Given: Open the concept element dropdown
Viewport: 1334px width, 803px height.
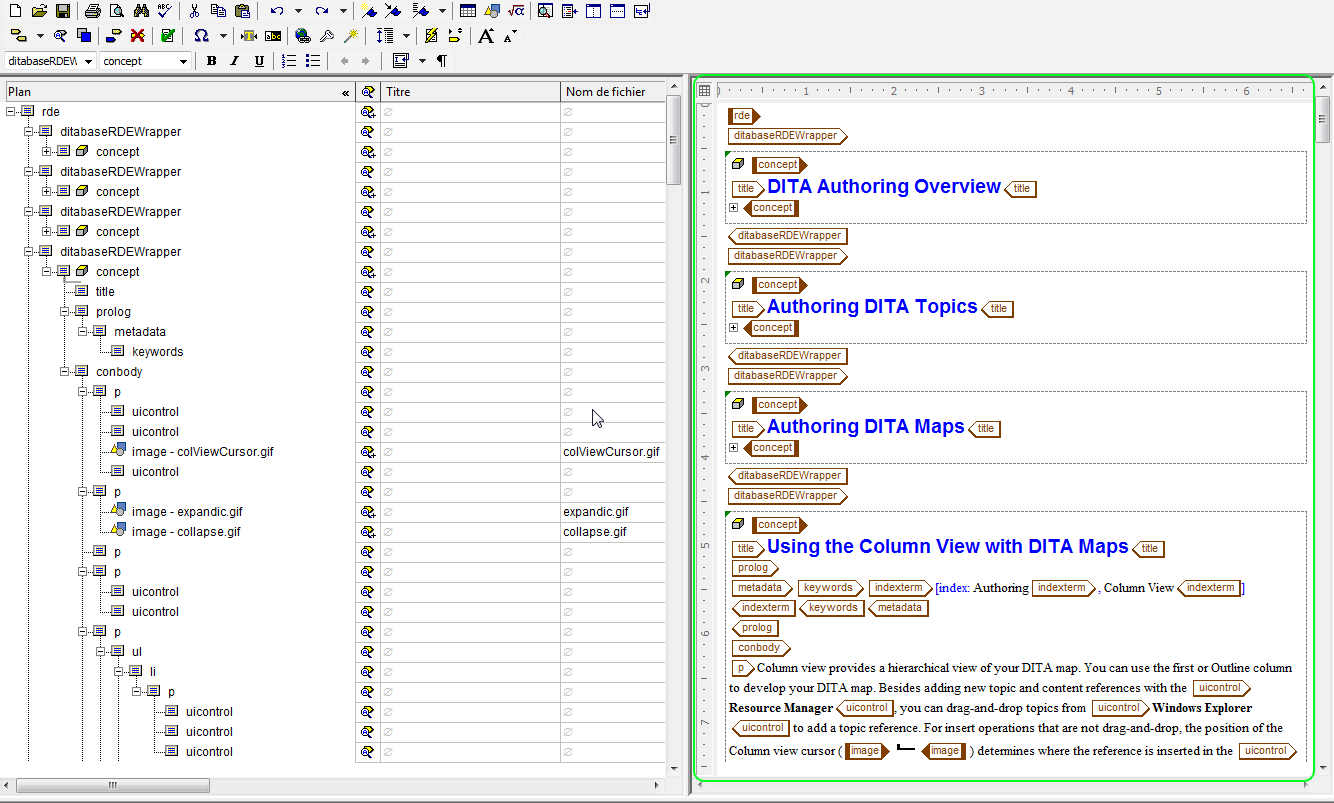Looking at the screenshot, I should click(x=183, y=61).
